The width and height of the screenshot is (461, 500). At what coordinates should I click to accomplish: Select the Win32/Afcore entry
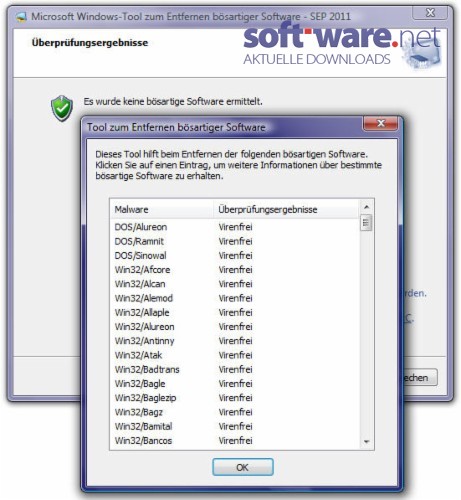[235, 270]
